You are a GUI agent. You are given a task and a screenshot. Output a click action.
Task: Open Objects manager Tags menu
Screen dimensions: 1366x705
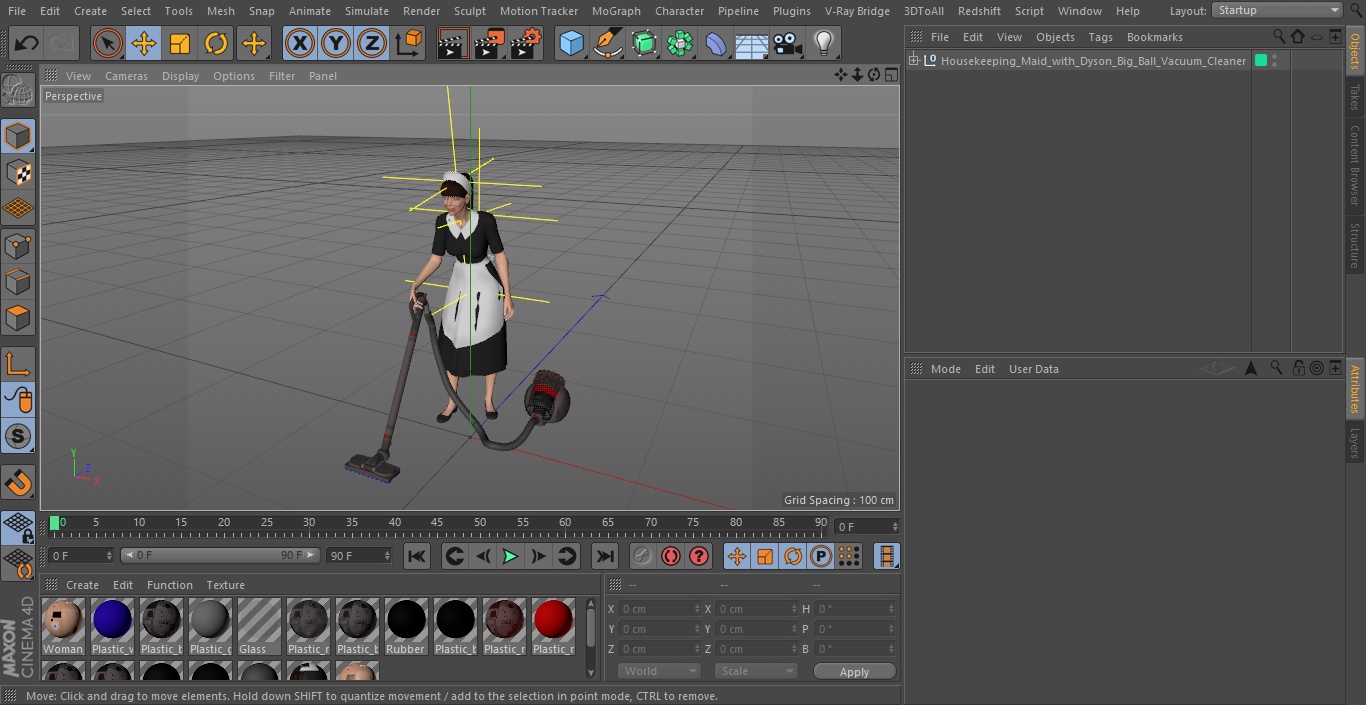click(x=1100, y=37)
